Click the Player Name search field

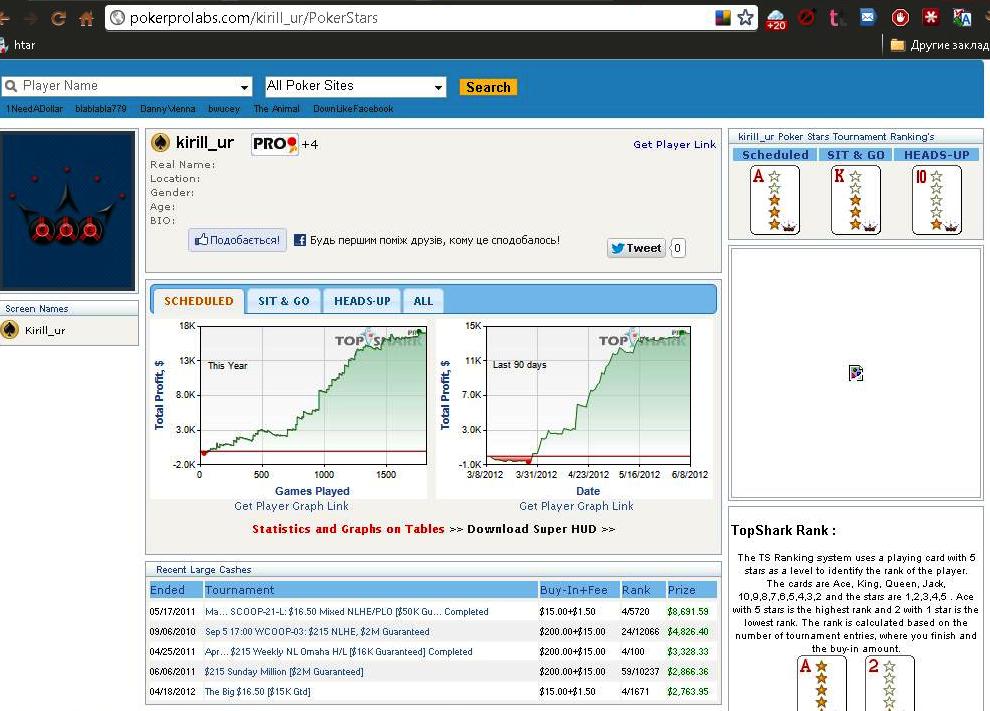[126, 86]
